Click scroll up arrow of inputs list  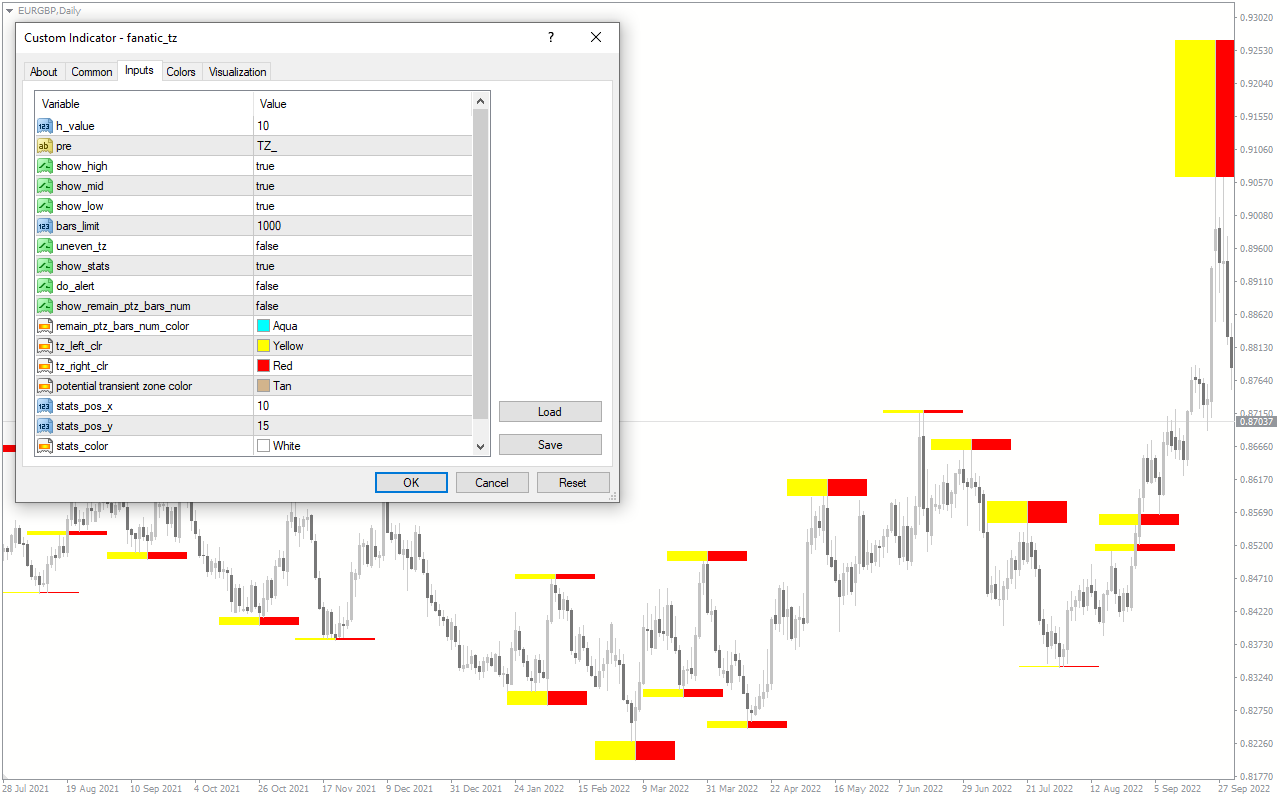click(481, 101)
